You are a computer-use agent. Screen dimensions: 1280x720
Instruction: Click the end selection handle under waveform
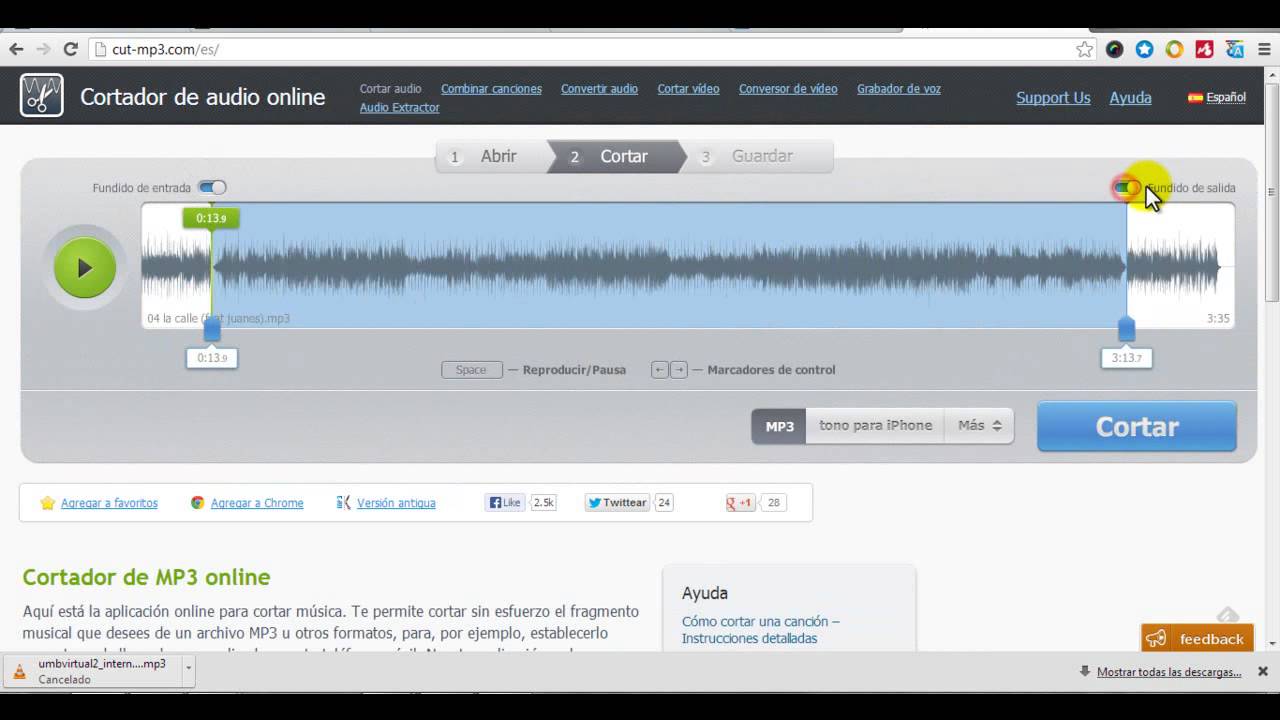click(x=1127, y=328)
